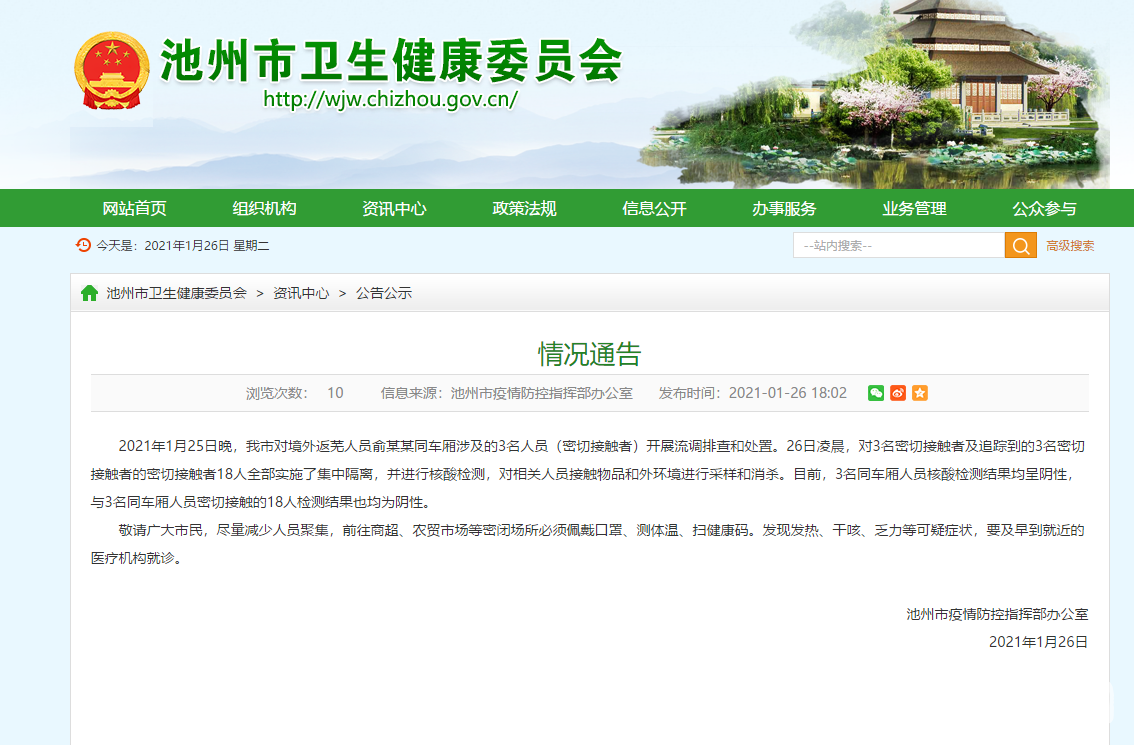The height and width of the screenshot is (745, 1134).
Task: Open 网站首页 menu item
Action: coord(135,208)
